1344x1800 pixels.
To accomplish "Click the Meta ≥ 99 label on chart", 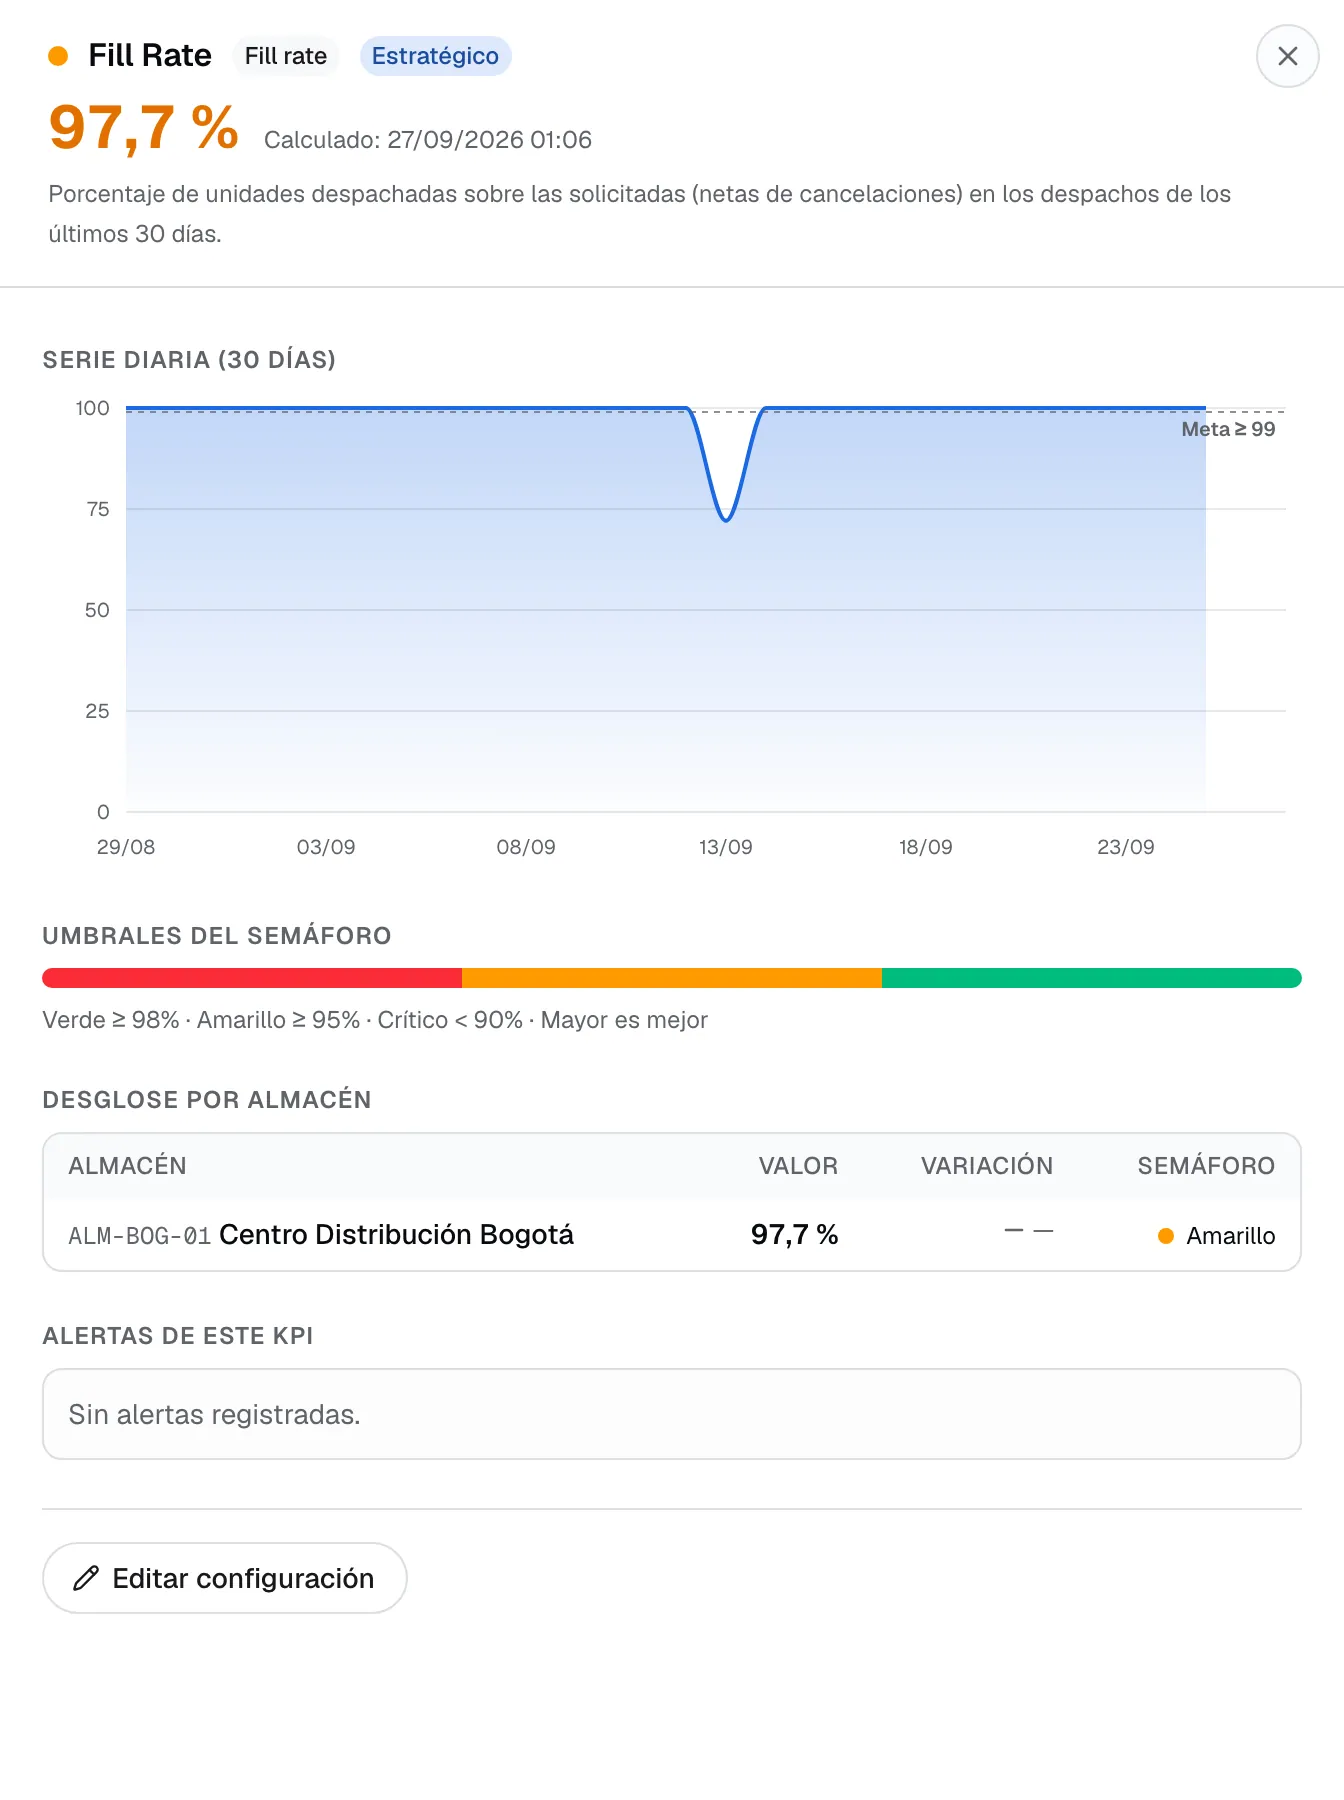I will point(1228,429).
